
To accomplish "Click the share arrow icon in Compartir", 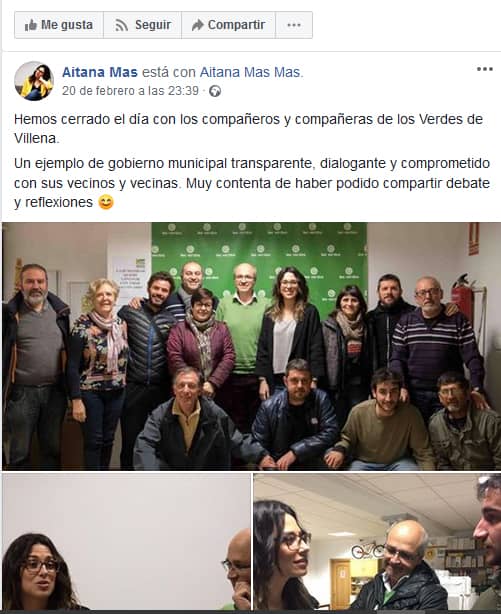I will (198, 25).
